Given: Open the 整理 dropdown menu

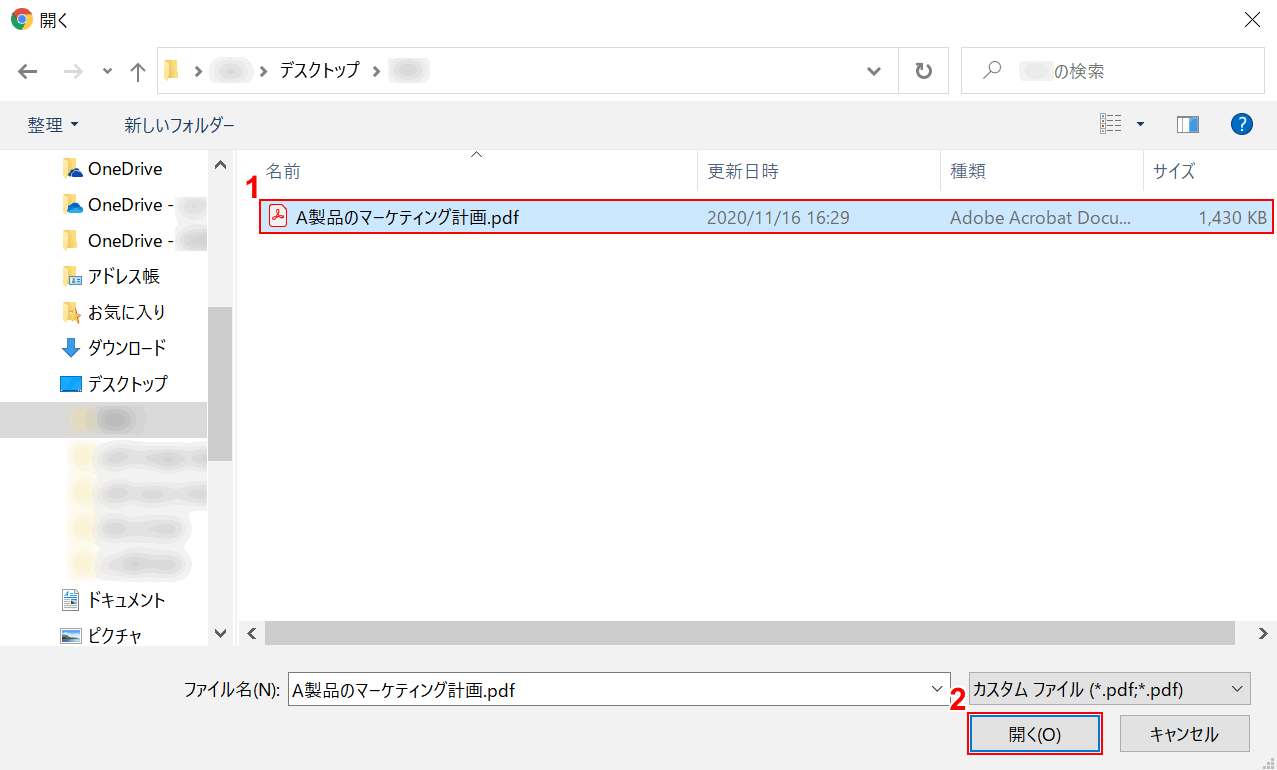Looking at the screenshot, I should (53, 125).
